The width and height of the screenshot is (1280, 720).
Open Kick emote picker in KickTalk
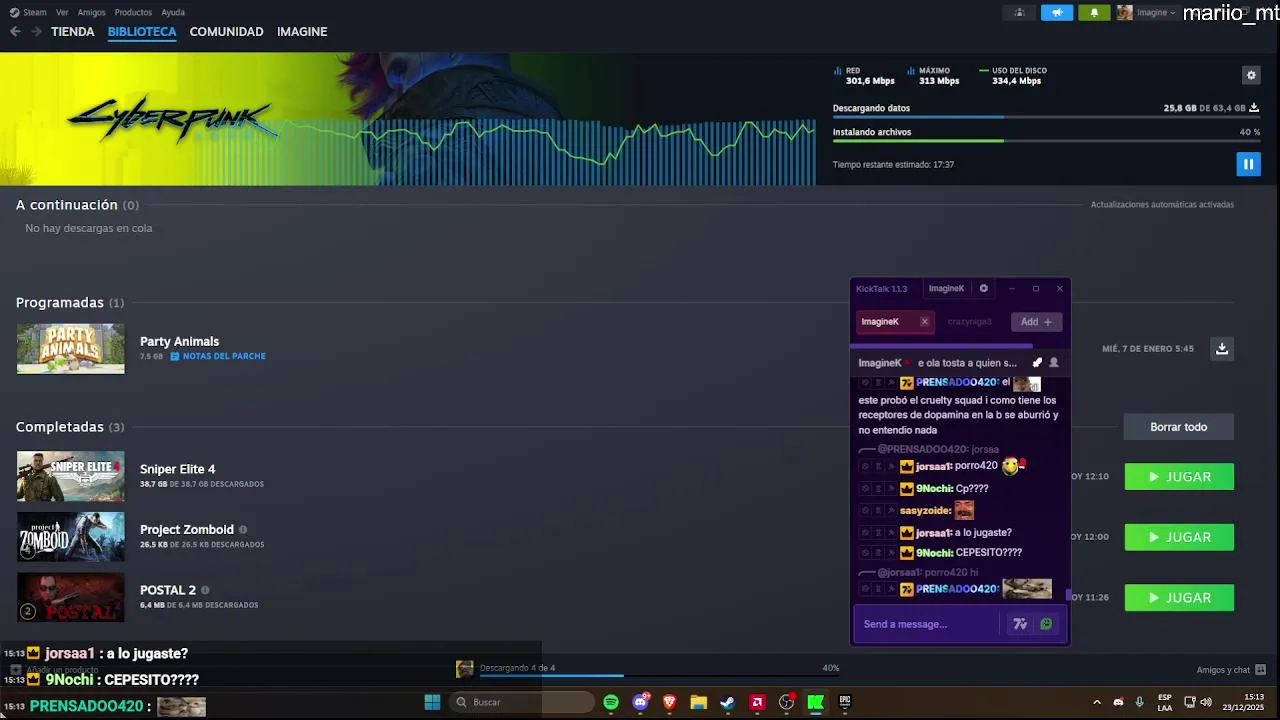pos(1046,624)
